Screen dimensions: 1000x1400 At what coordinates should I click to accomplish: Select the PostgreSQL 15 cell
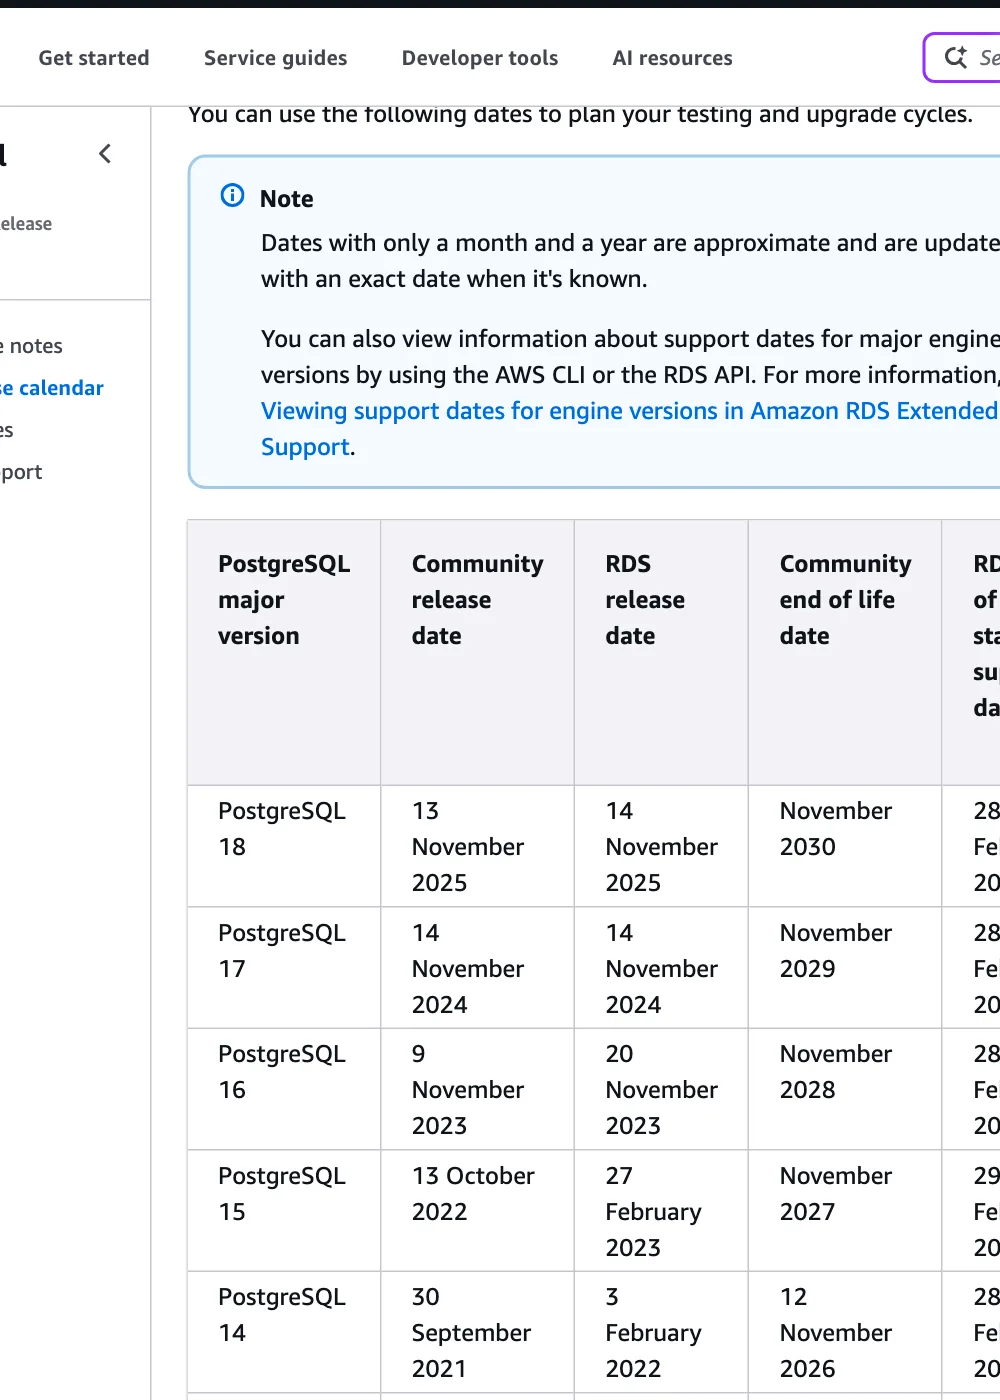(284, 1211)
